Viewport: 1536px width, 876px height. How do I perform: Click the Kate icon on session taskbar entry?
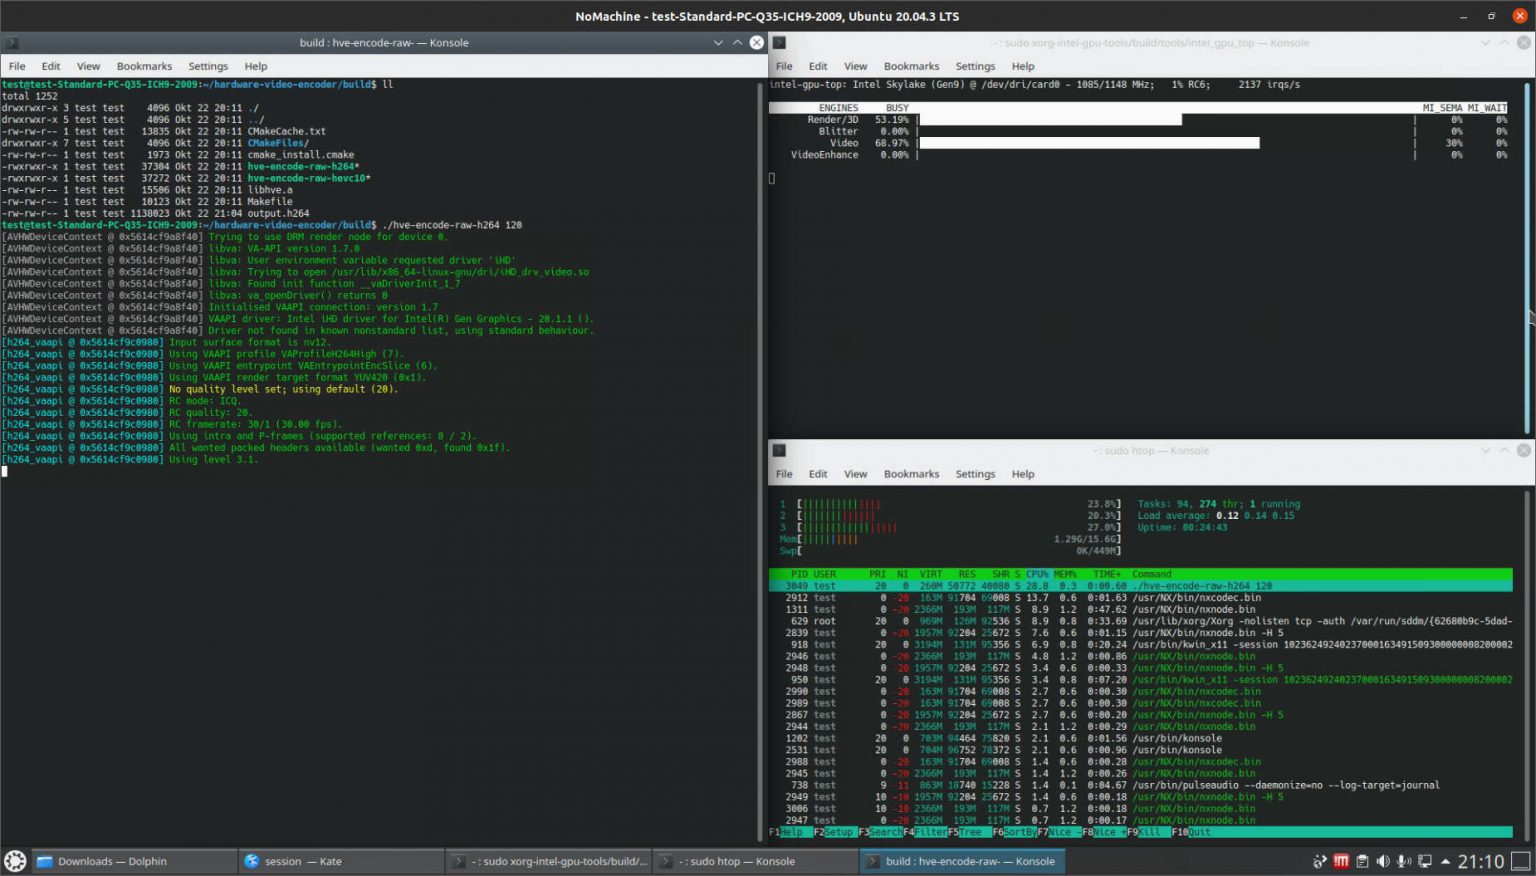[252, 861]
